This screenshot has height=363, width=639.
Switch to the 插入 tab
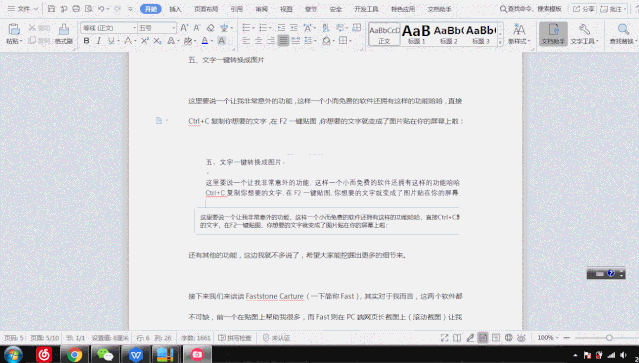[175, 9]
